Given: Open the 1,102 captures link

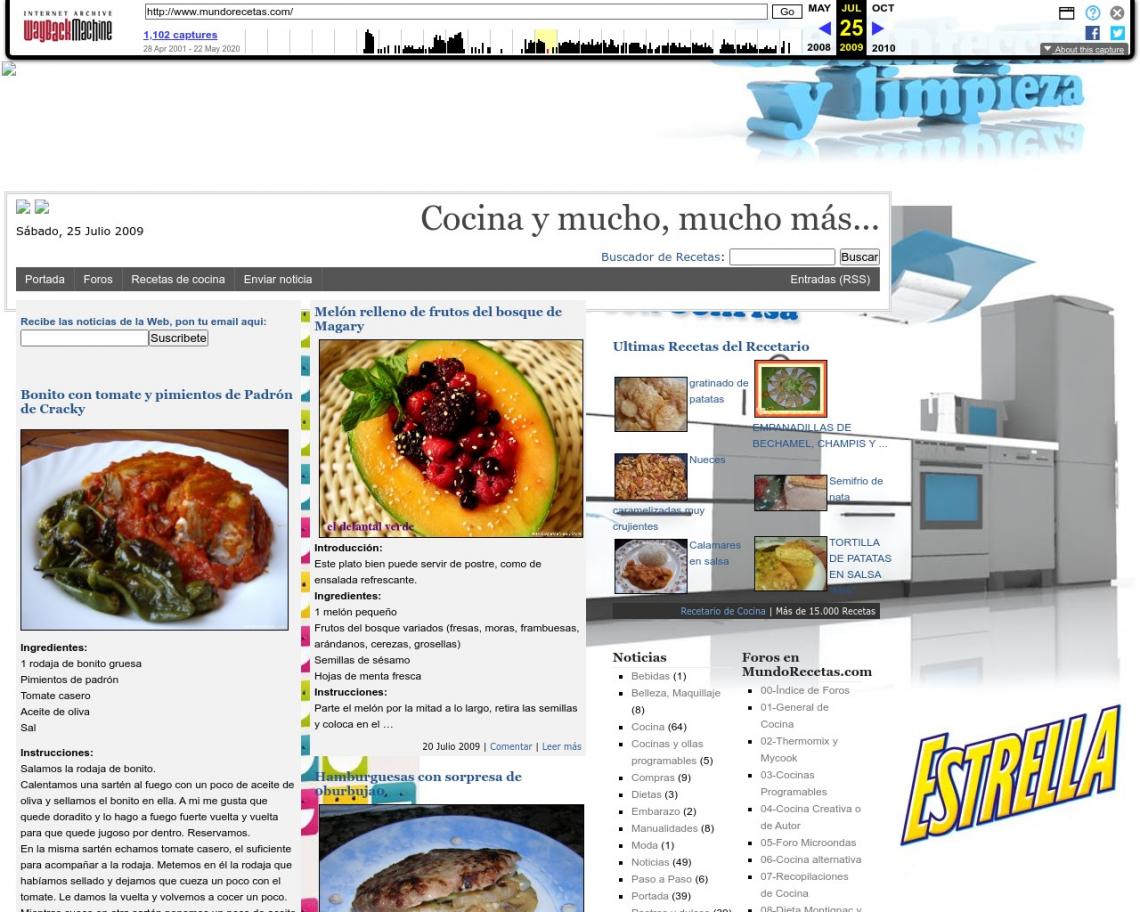Looking at the screenshot, I should pos(180,35).
